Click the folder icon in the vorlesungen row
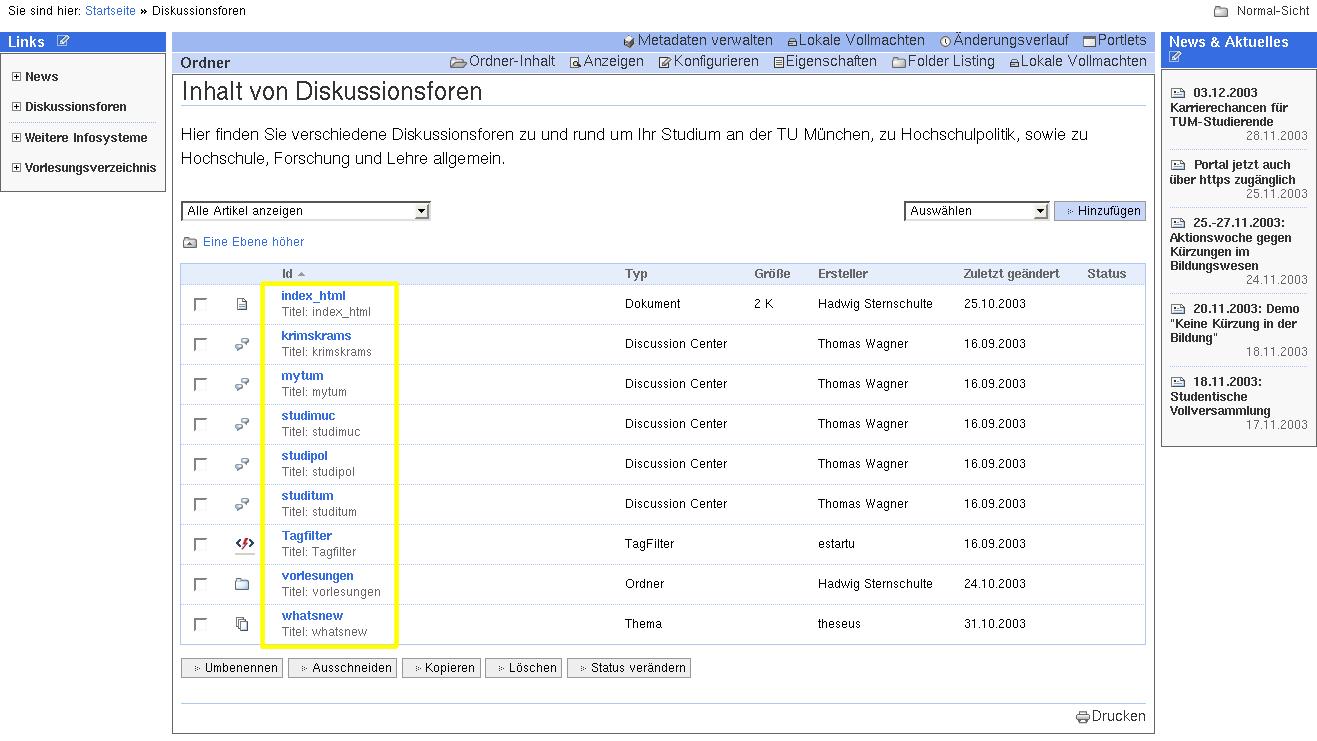The height and width of the screenshot is (741, 1317). [x=242, y=584]
